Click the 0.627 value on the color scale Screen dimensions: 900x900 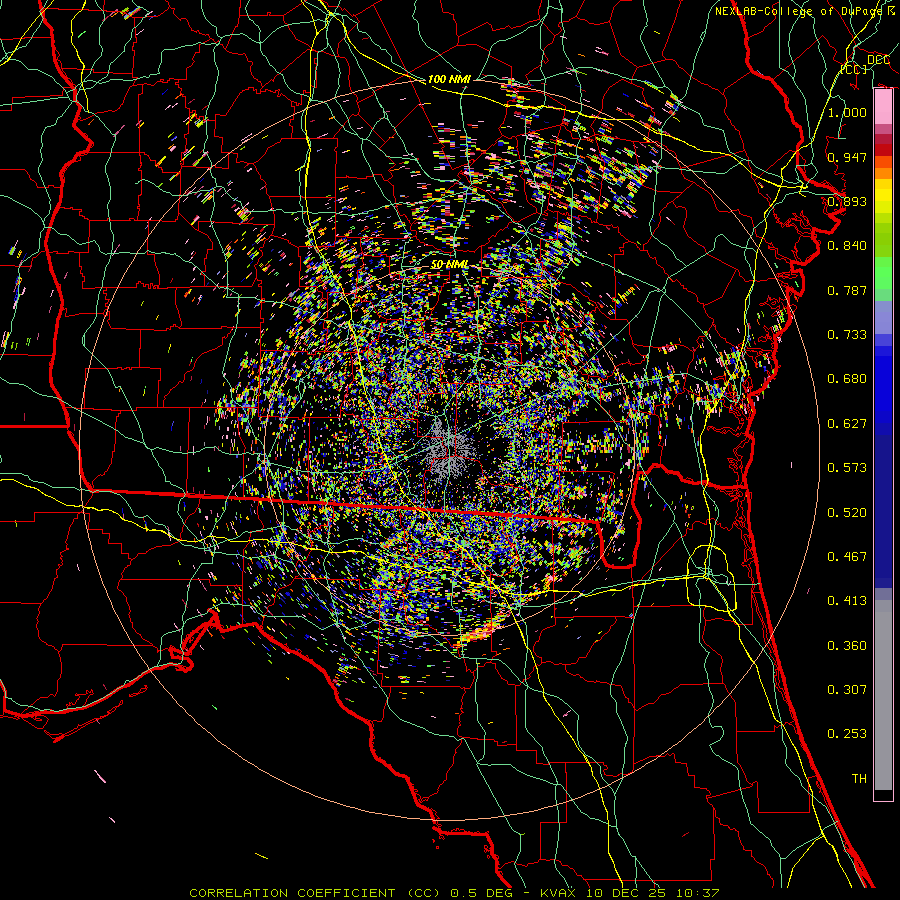click(847, 424)
